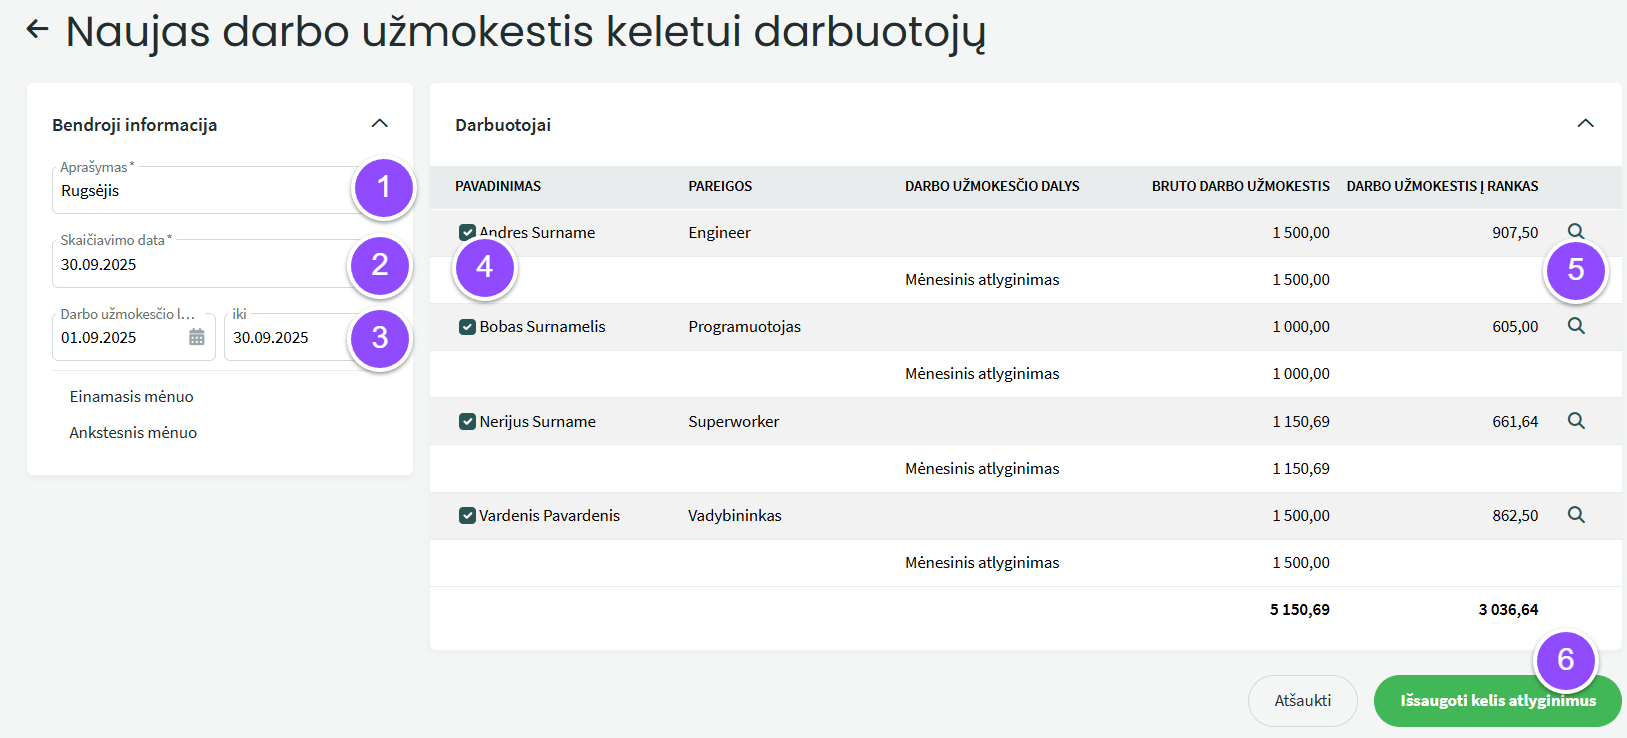Open calendar picker for period start date

pos(197,338)
